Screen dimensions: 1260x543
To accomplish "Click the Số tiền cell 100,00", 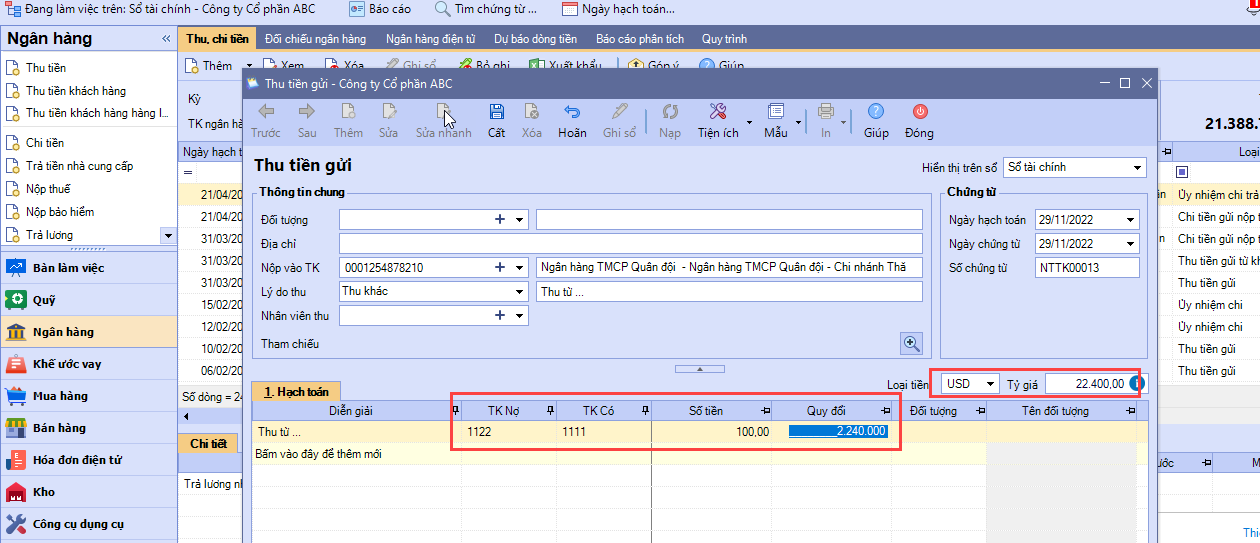I will (711, 432).
